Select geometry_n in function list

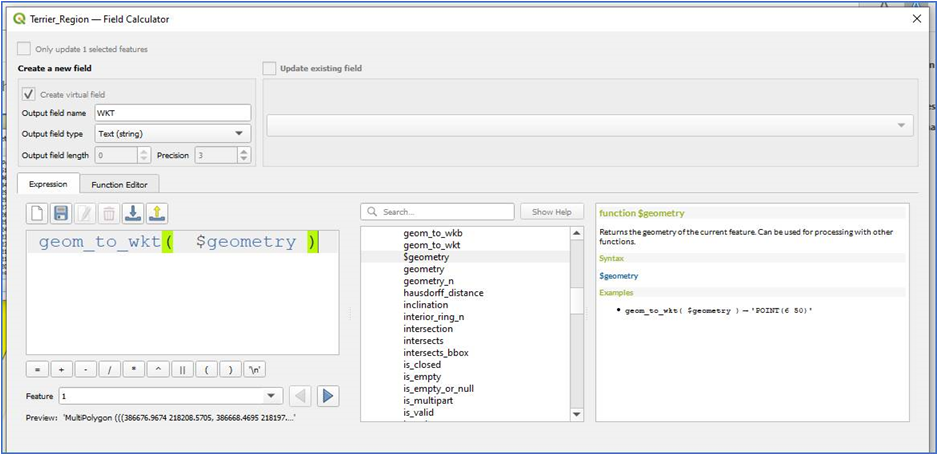(x=429, y=281)
